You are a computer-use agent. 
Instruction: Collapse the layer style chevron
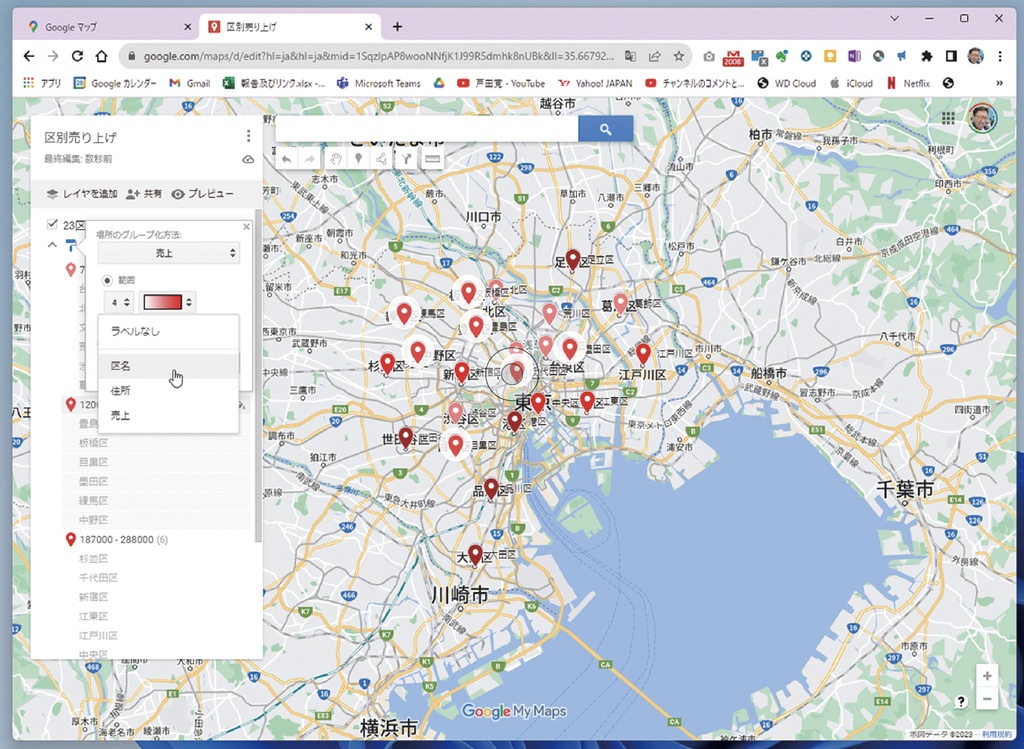52,245
